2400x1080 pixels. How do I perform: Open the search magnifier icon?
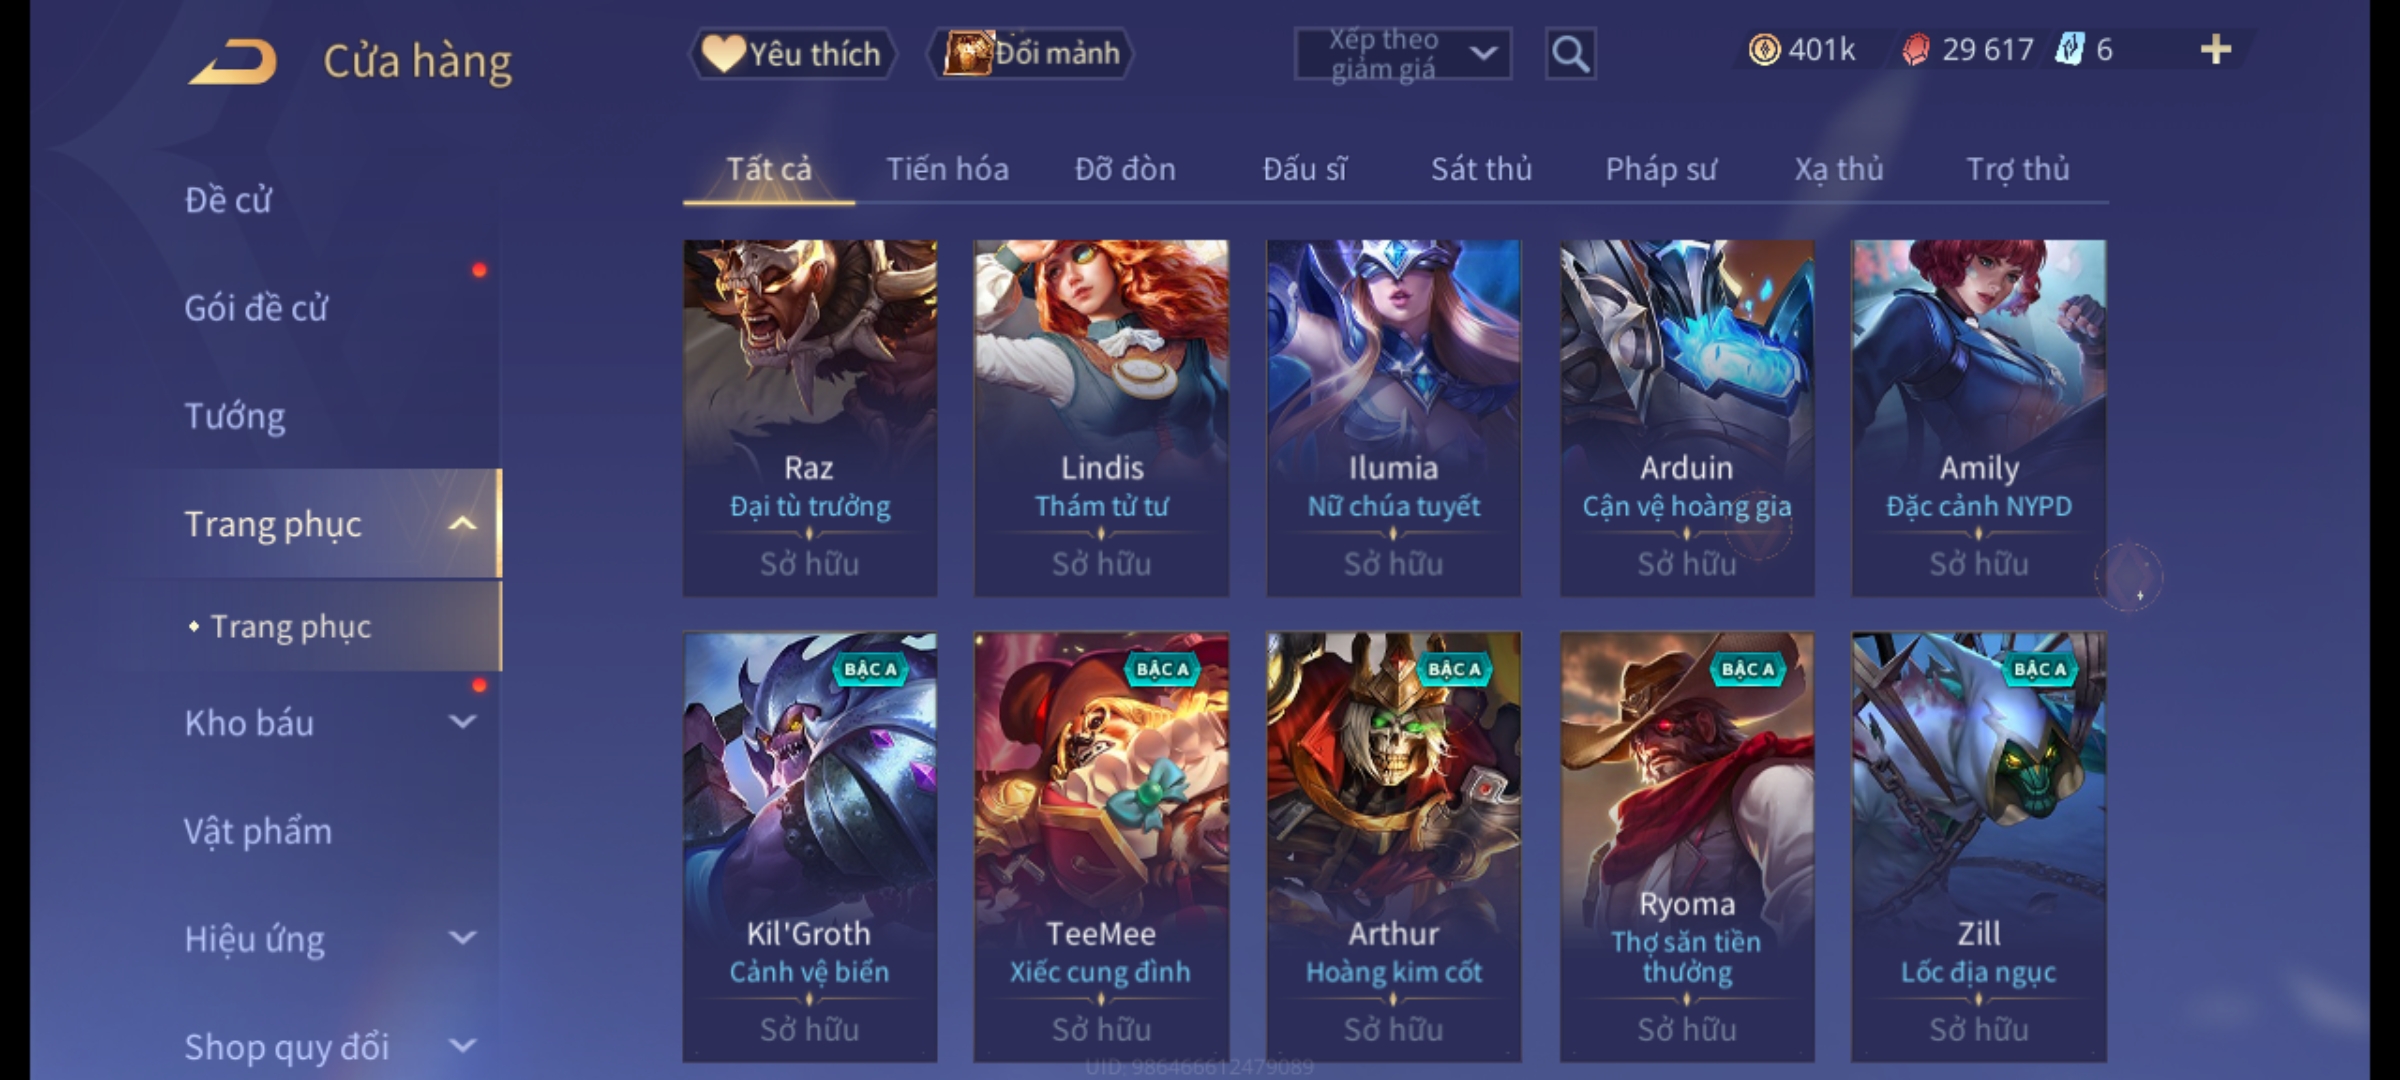pos(1570,54)
